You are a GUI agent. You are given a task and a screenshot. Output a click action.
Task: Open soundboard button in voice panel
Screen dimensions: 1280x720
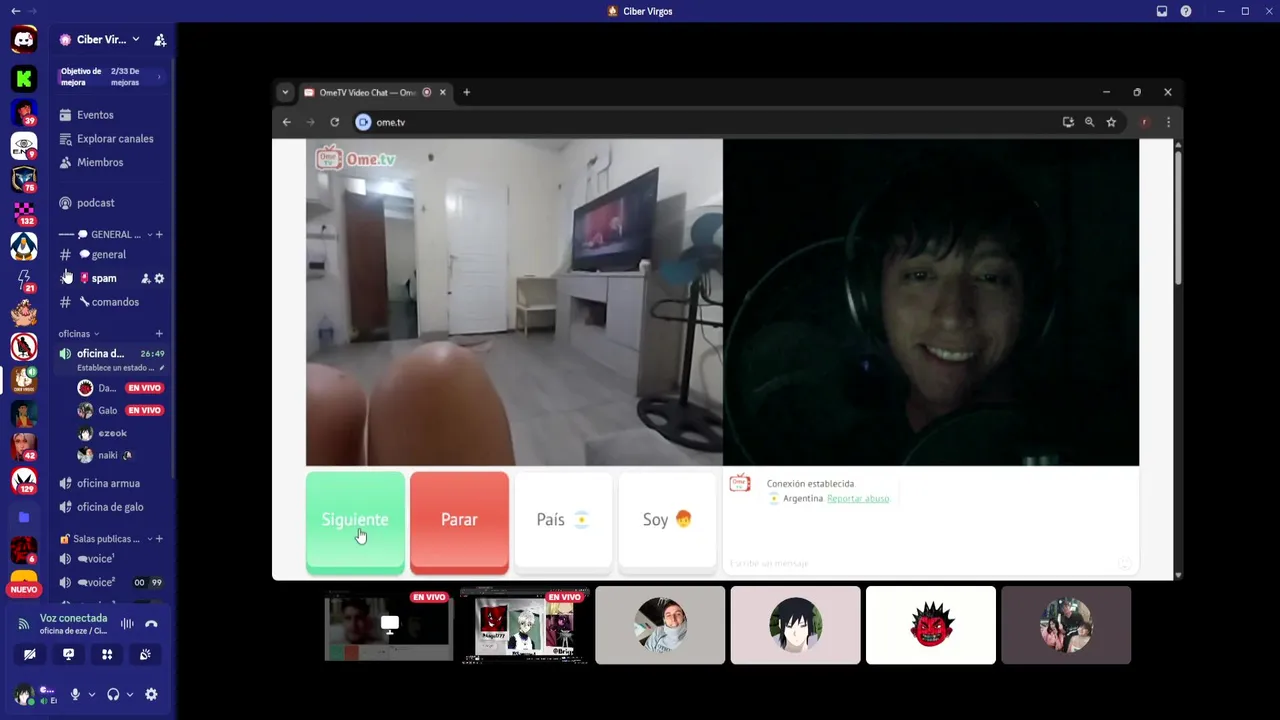[x=145, y=654]
